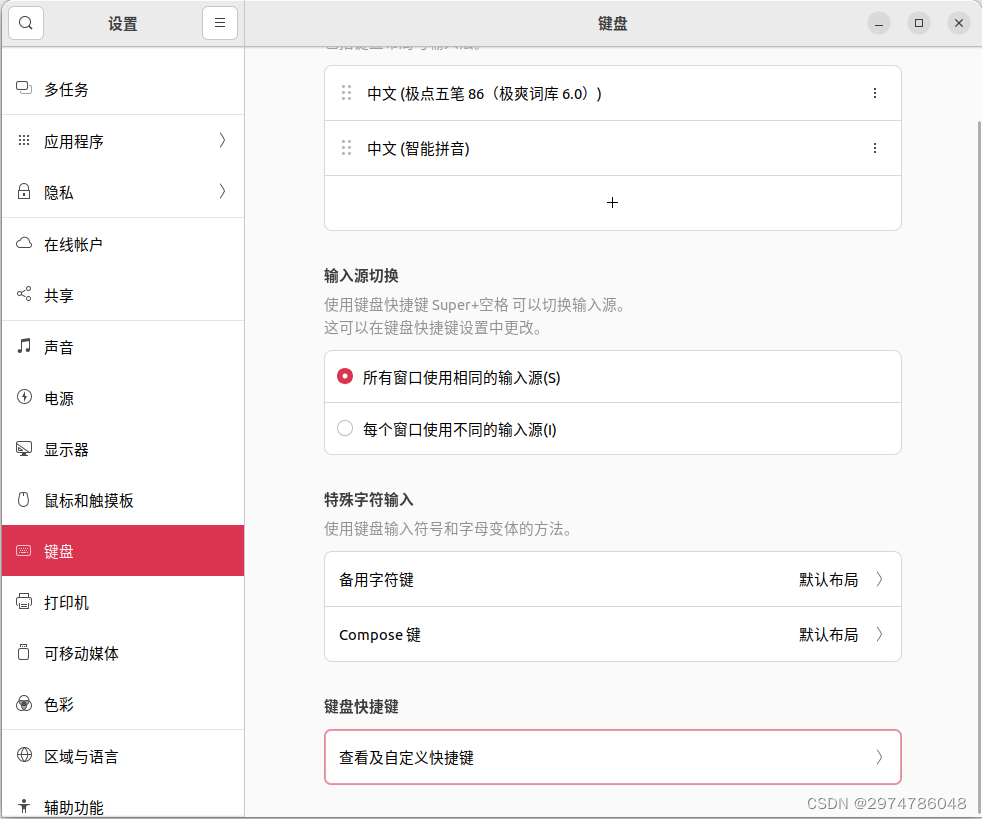Open 在线帐户 settings page
982x819 pixels.
(x=123, y=244)
